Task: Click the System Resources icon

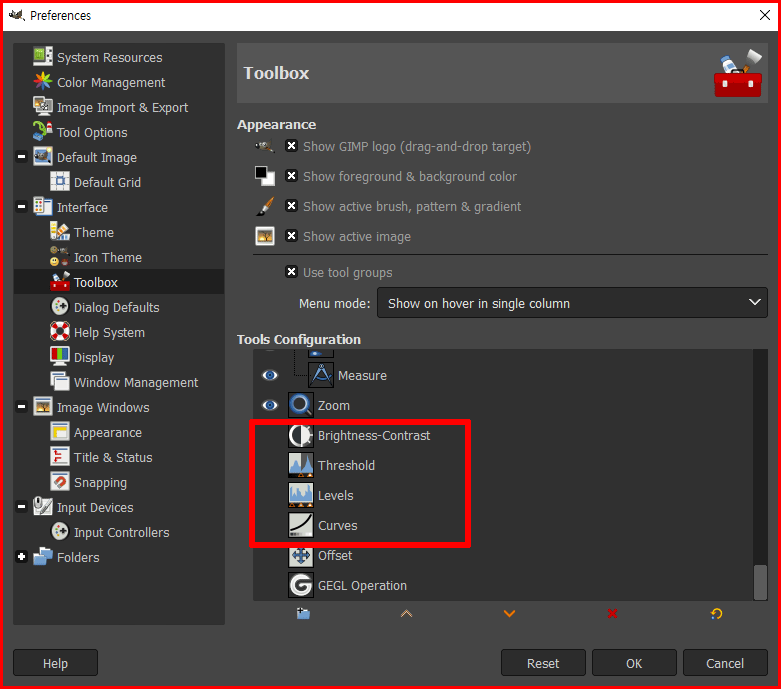Action: (43, 56)
